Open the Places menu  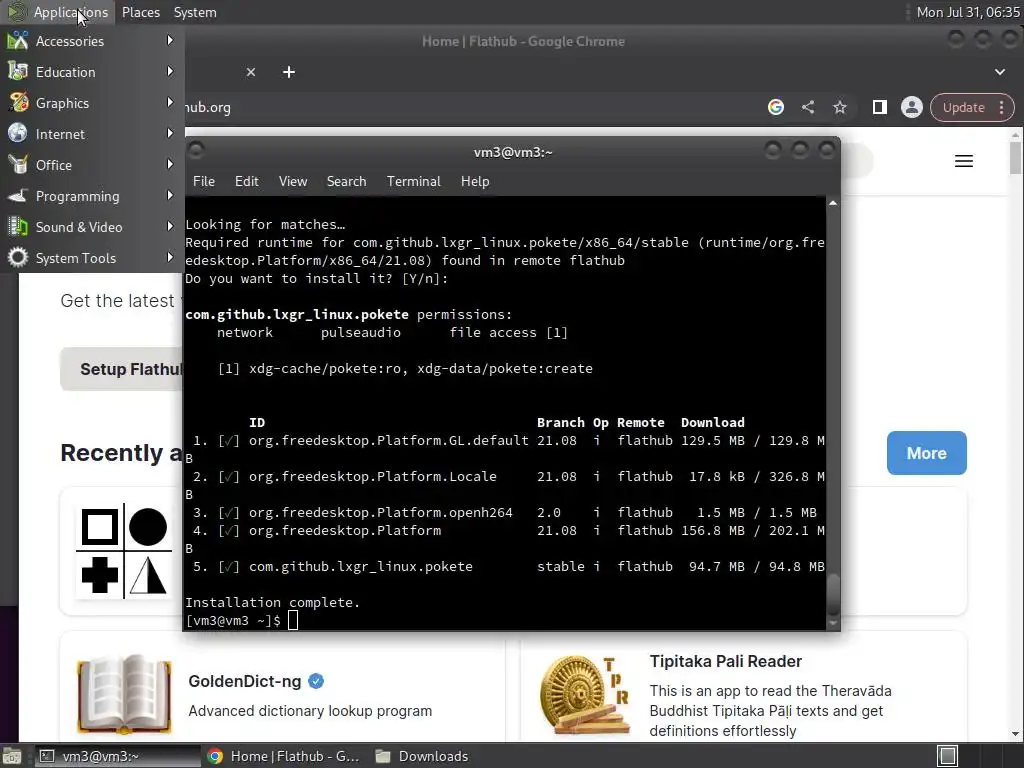coord(140,12)
